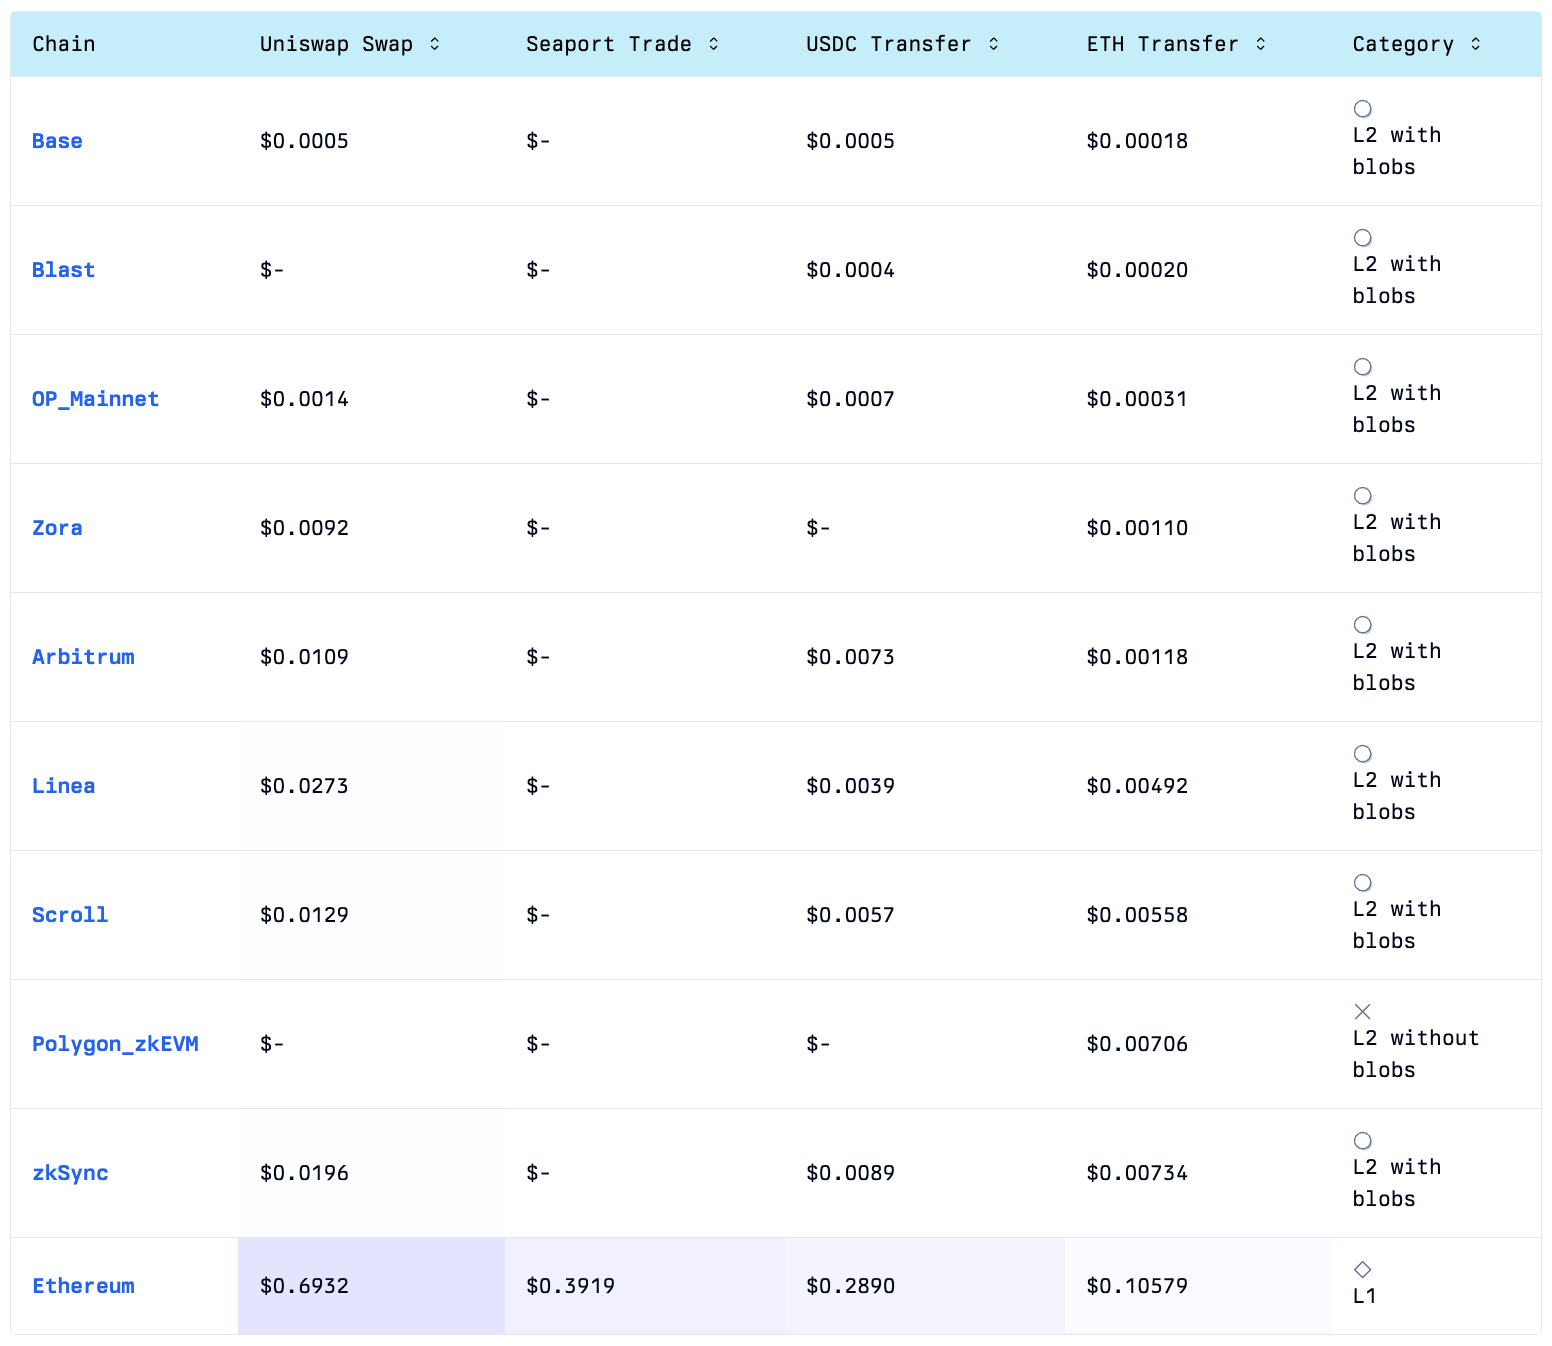The width and height of the screenshot is (1552, 1346).
Task: Click the circle category icon in Zora row
Action: tap(1362, 496)
